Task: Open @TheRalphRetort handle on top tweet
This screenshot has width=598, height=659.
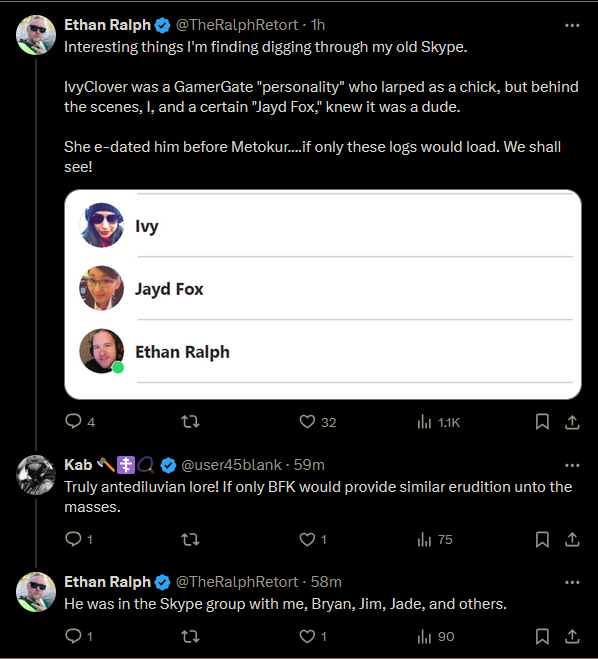Action: tap(237, 25)
